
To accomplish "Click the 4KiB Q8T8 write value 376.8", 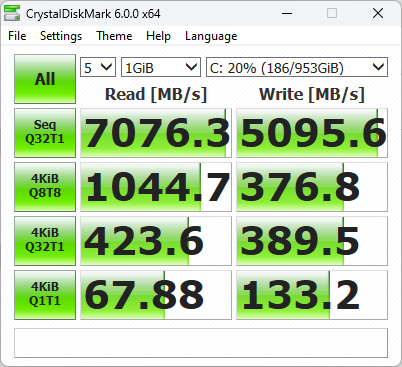I will 312,187.
